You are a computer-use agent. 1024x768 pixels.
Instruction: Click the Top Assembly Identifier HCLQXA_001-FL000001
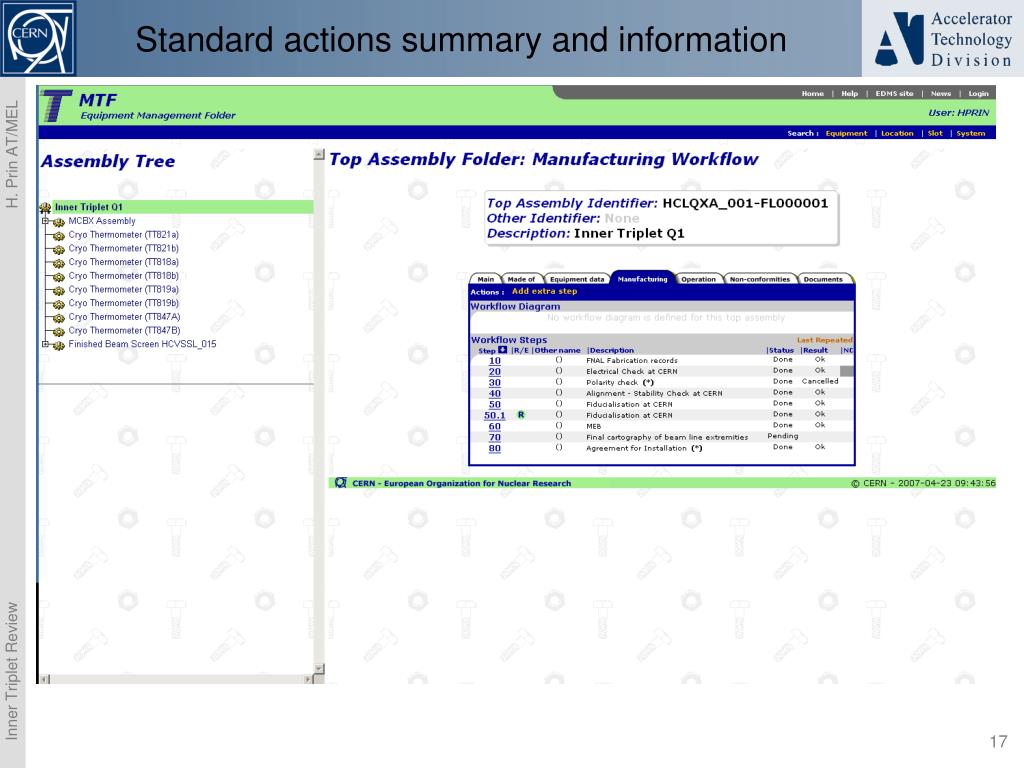coord(744,203)
